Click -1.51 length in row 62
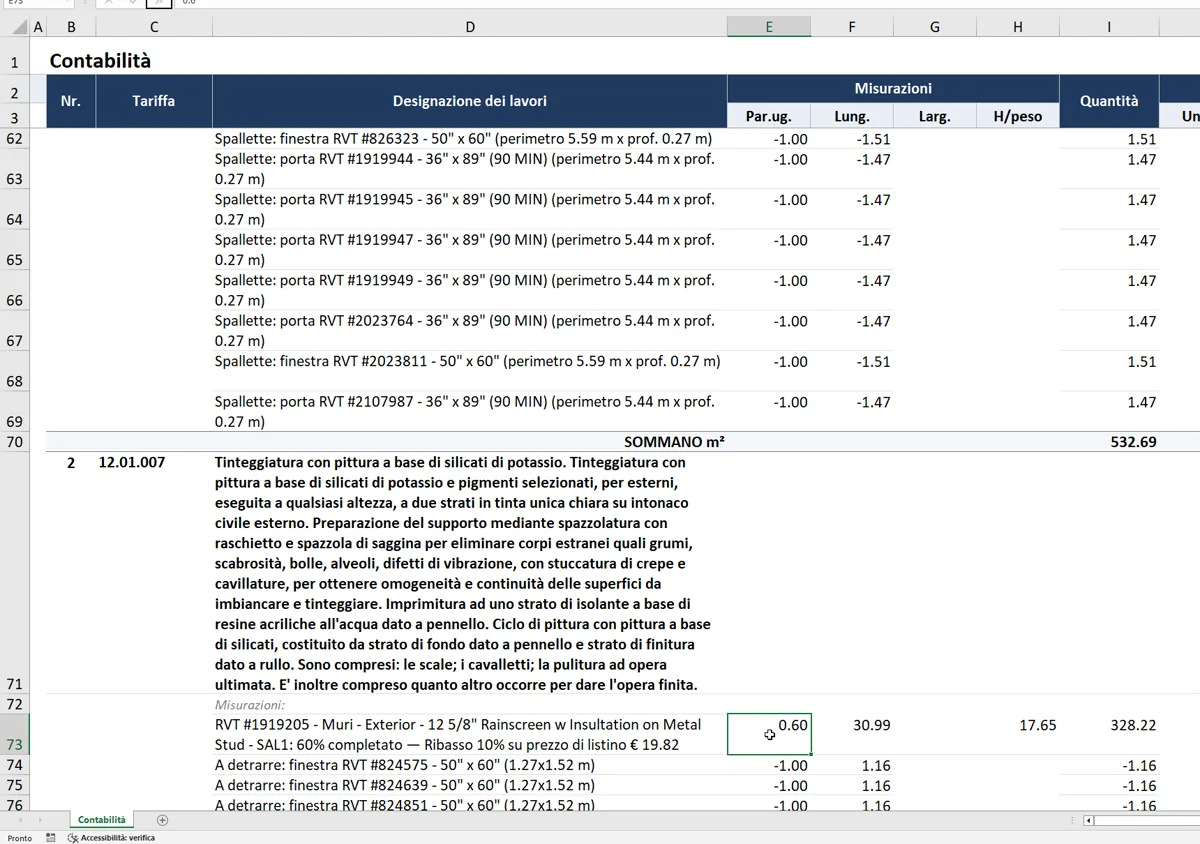The image size is (1200, 844). [x=873, y=139]
